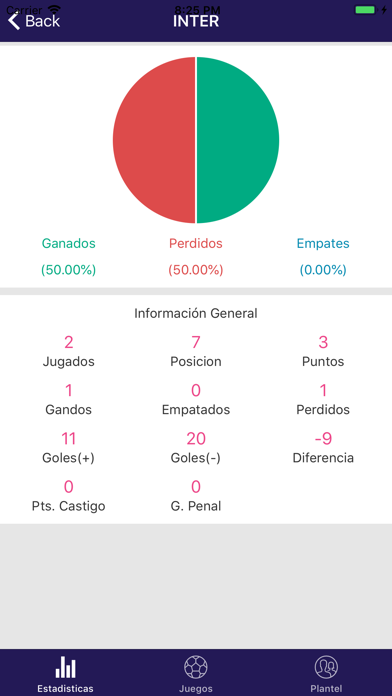Tap the Ganados legend label

68,243
